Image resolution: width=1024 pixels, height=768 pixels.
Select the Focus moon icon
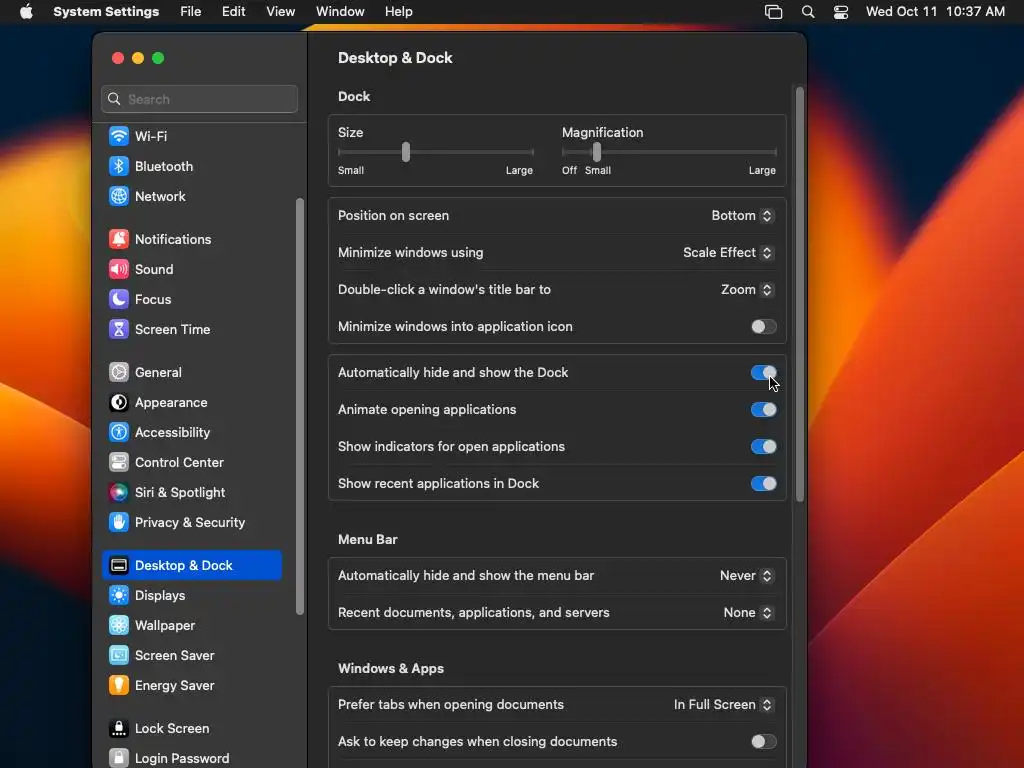pos(118,299)
